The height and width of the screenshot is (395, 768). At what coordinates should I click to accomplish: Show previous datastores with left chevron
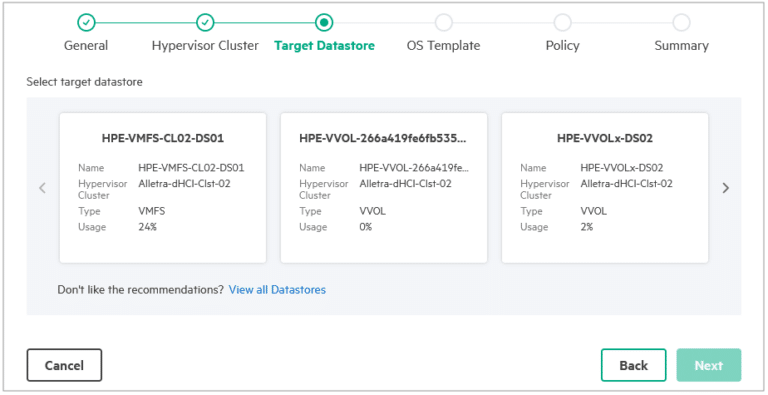(43, 188)
